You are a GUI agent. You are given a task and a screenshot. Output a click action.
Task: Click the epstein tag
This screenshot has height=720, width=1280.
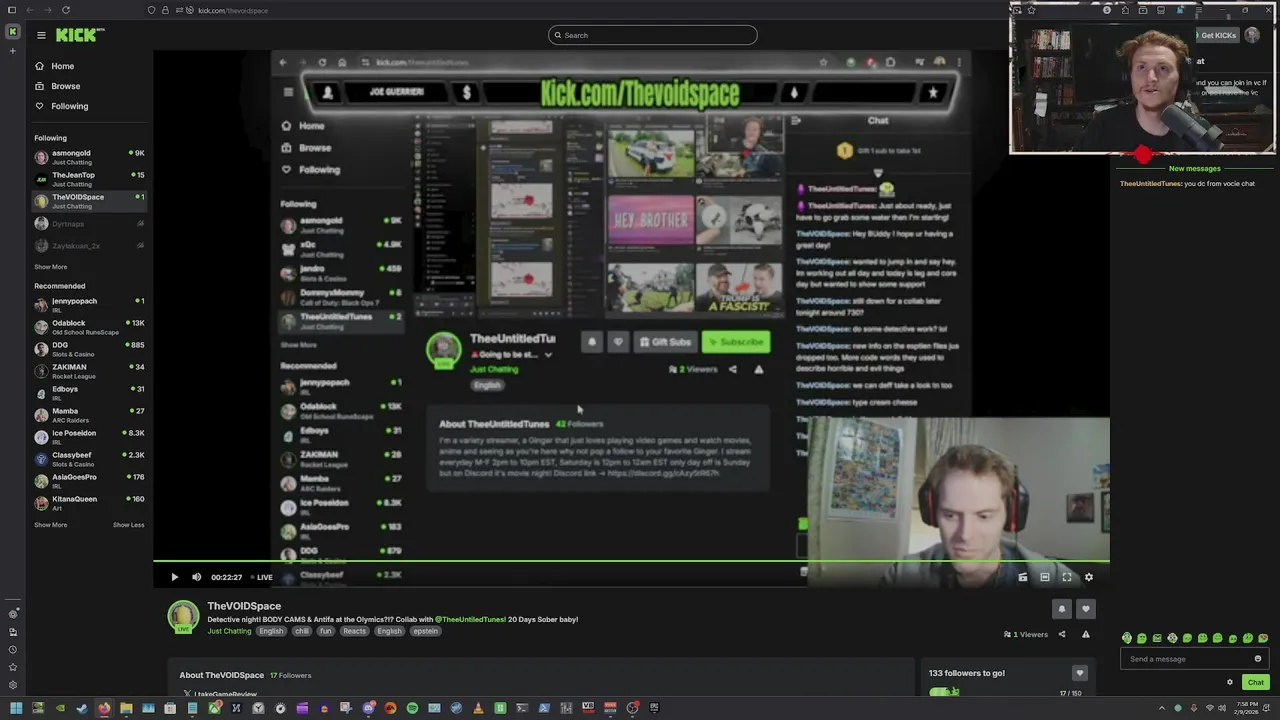(425, 632)
